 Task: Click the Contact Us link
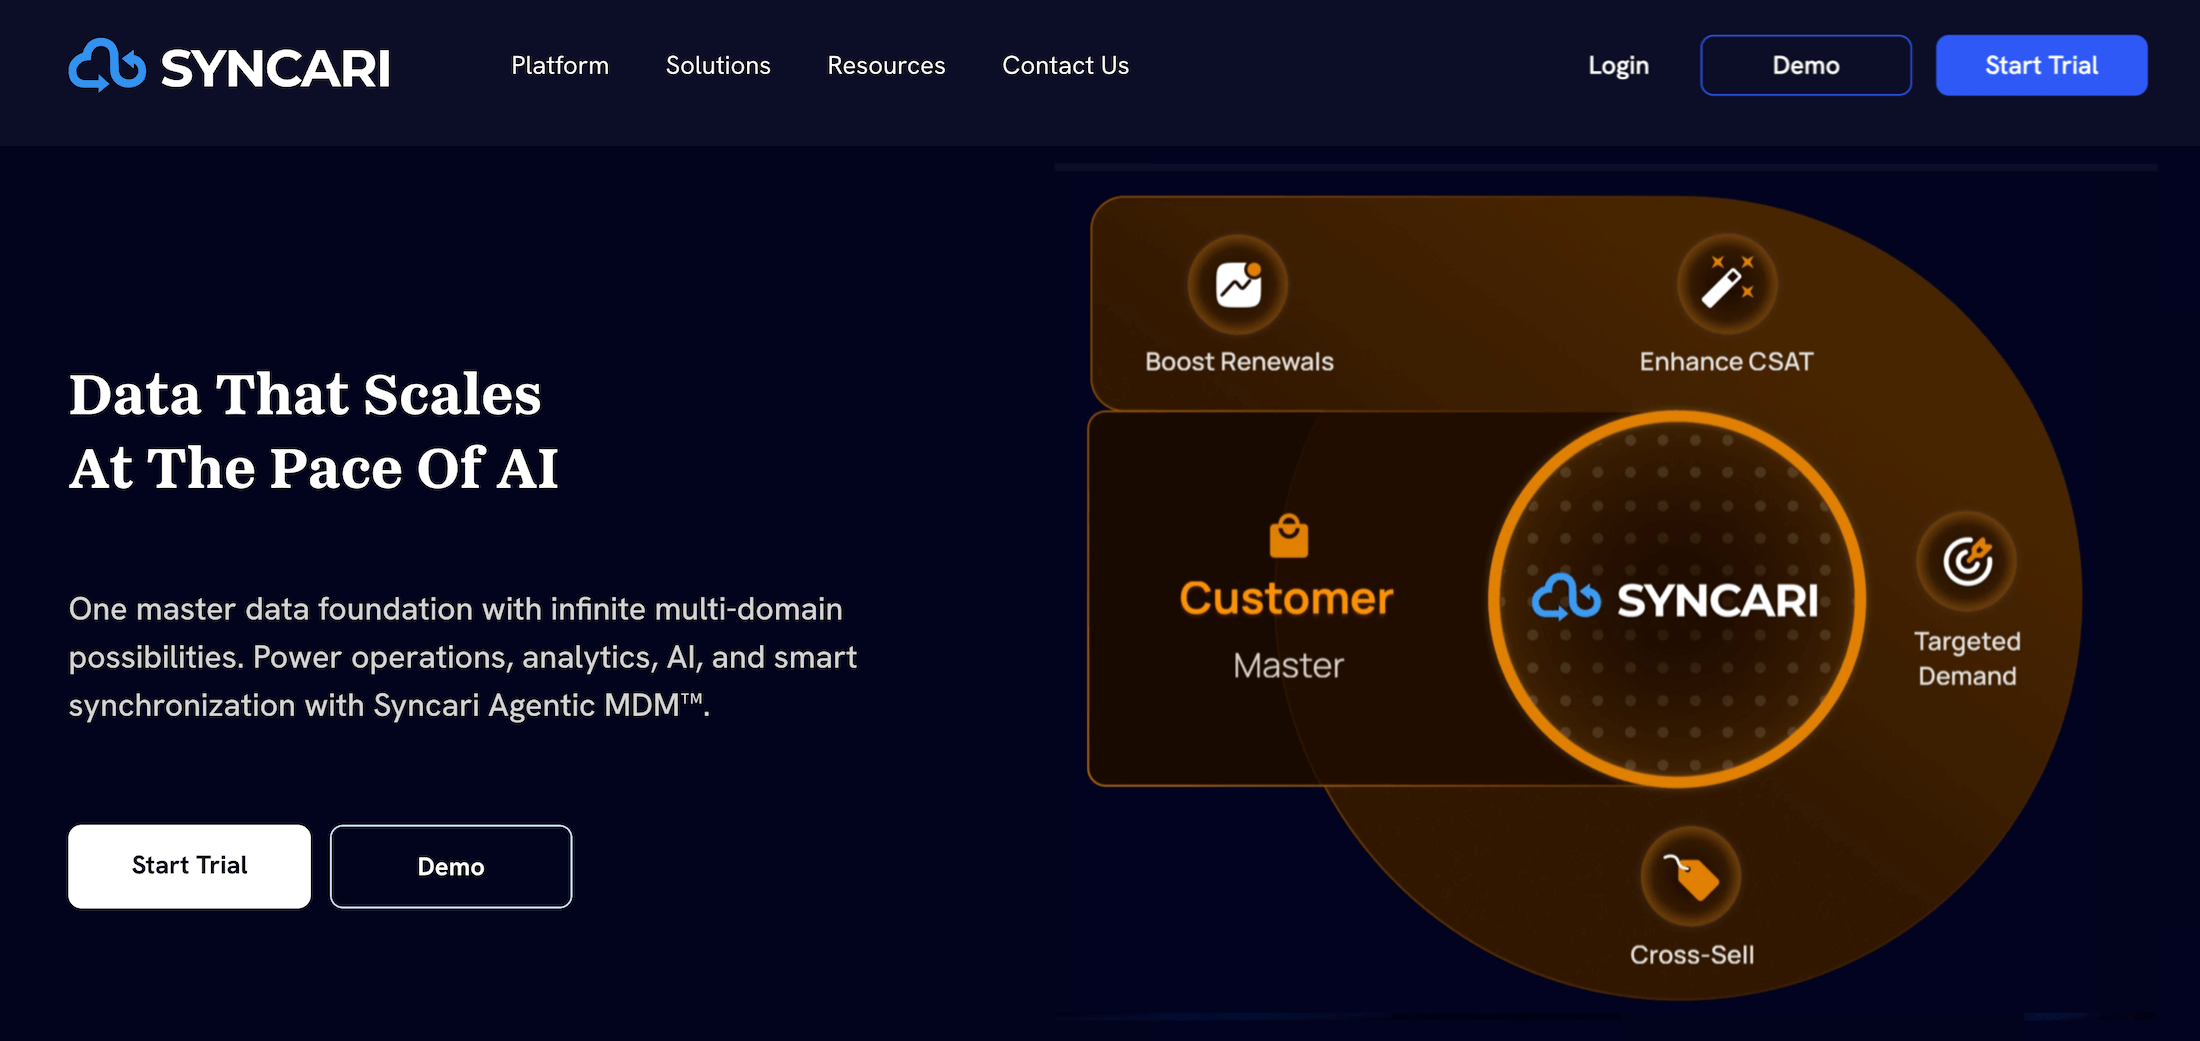click(1065, 65)
